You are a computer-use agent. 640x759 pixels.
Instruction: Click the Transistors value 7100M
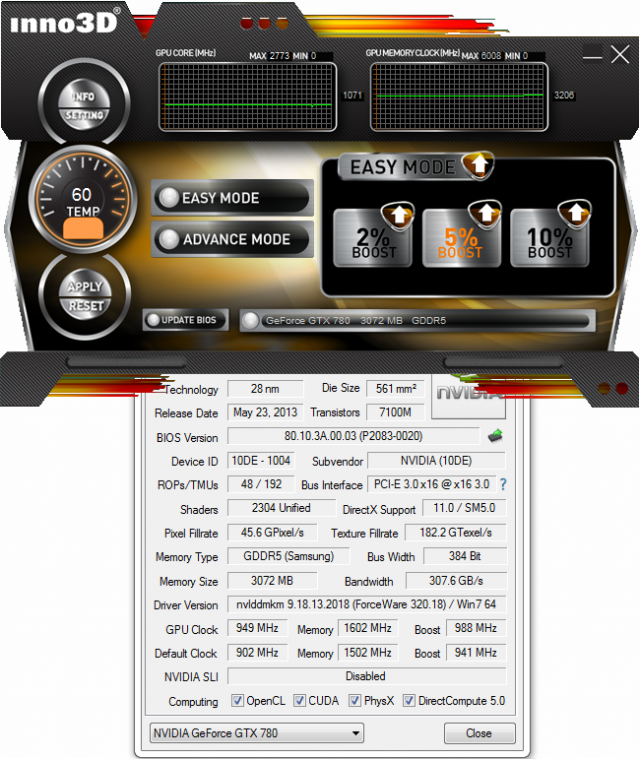(396, 412)
